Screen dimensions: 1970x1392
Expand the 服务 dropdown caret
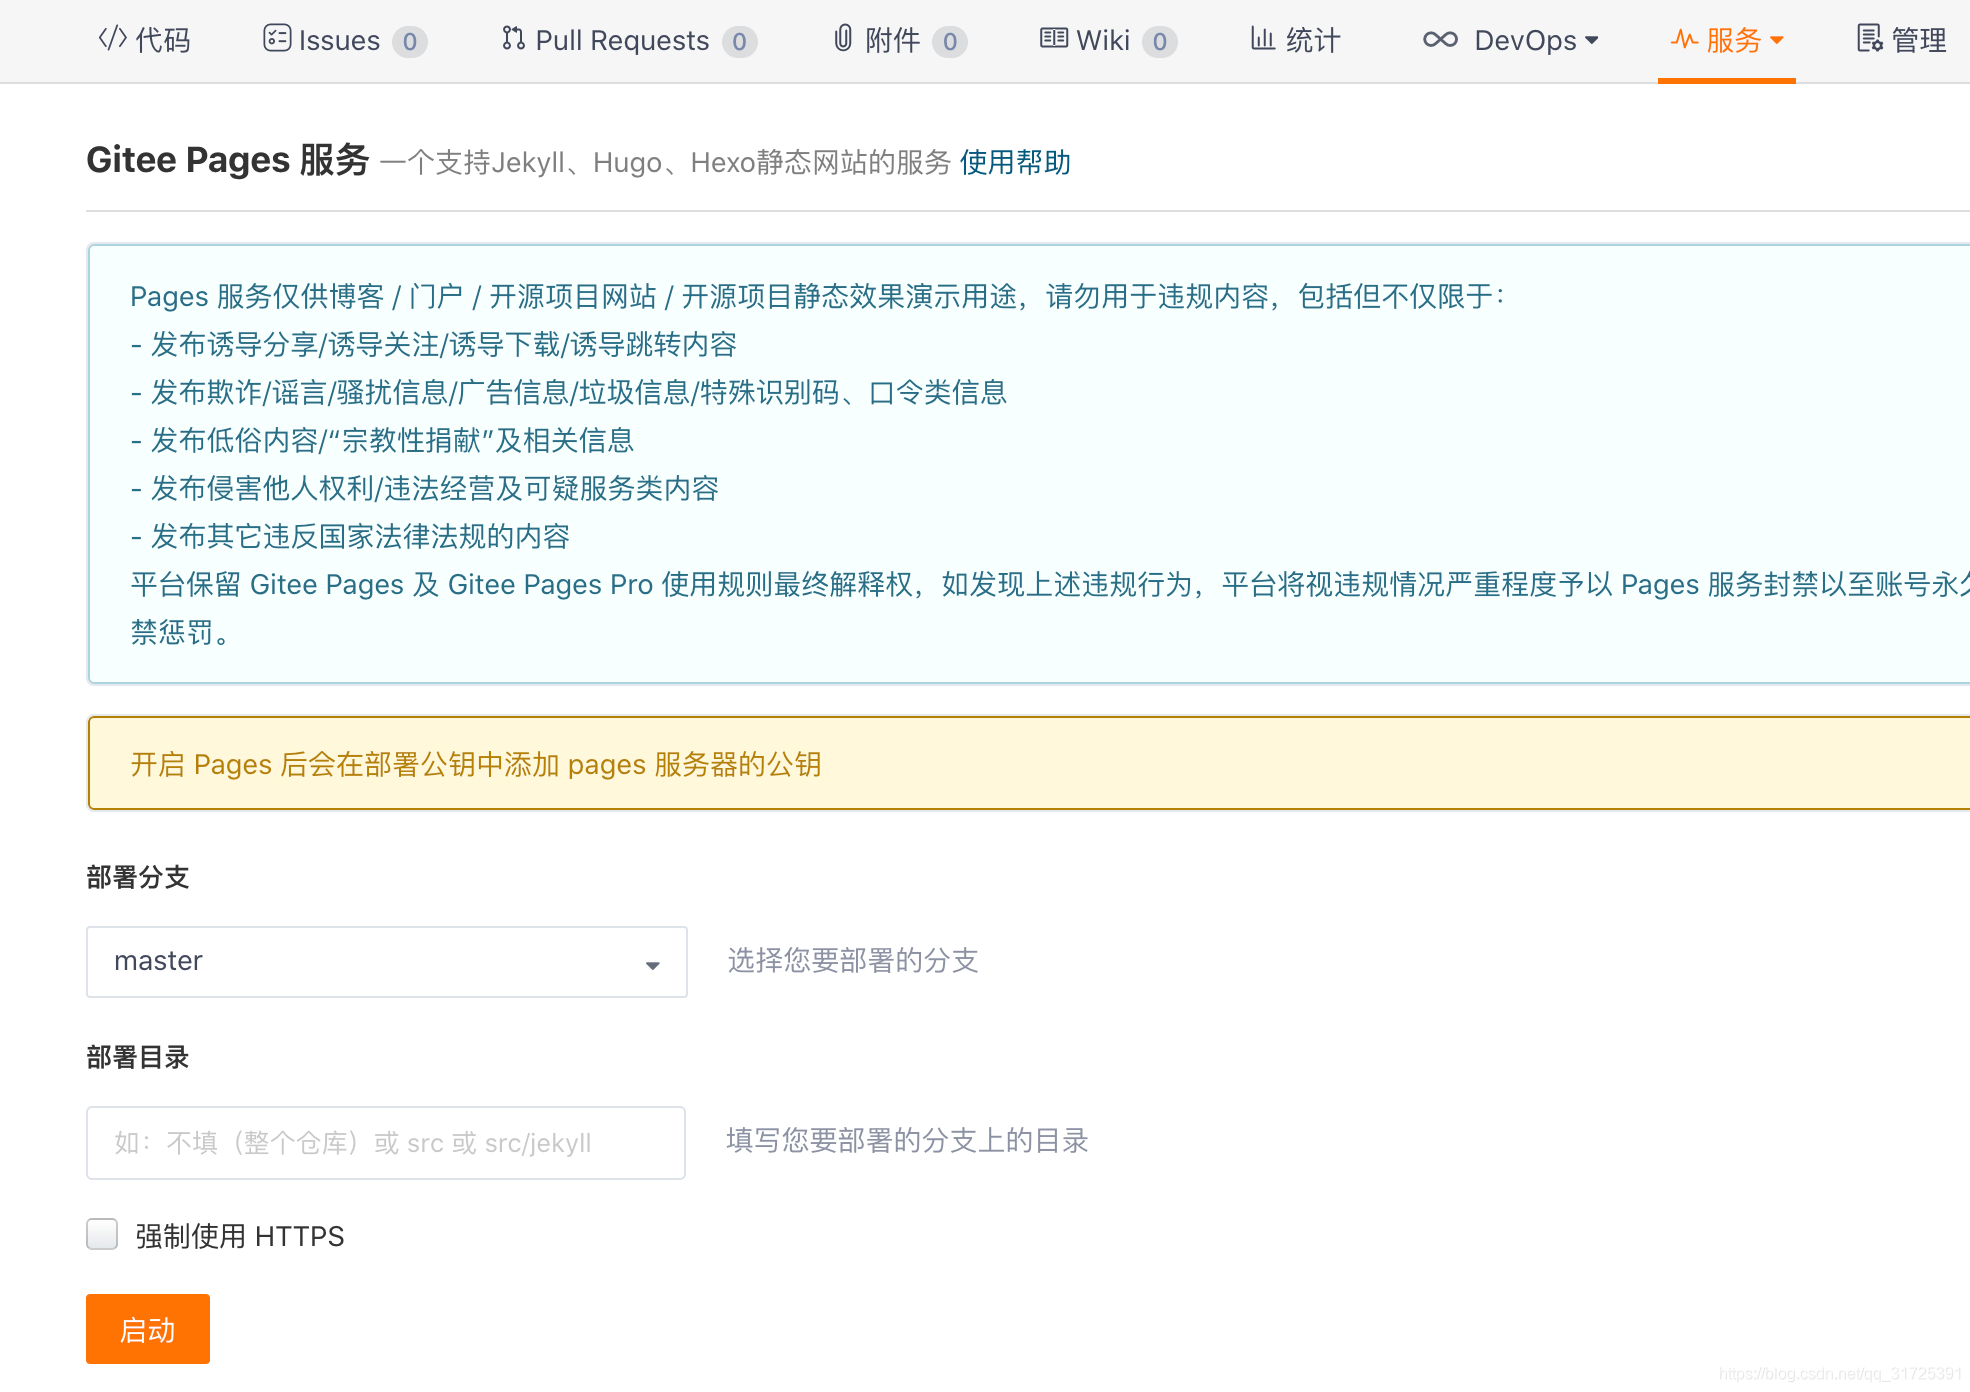coord(1777,41)
